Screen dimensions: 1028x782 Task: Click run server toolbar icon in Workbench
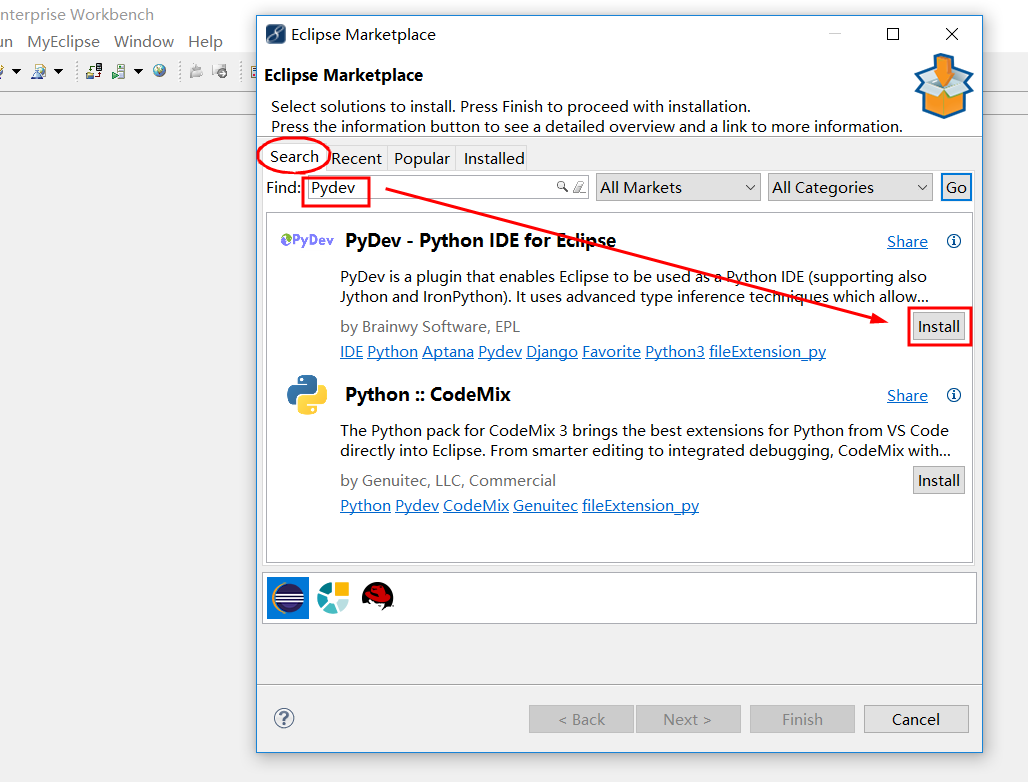coord(119,71)
